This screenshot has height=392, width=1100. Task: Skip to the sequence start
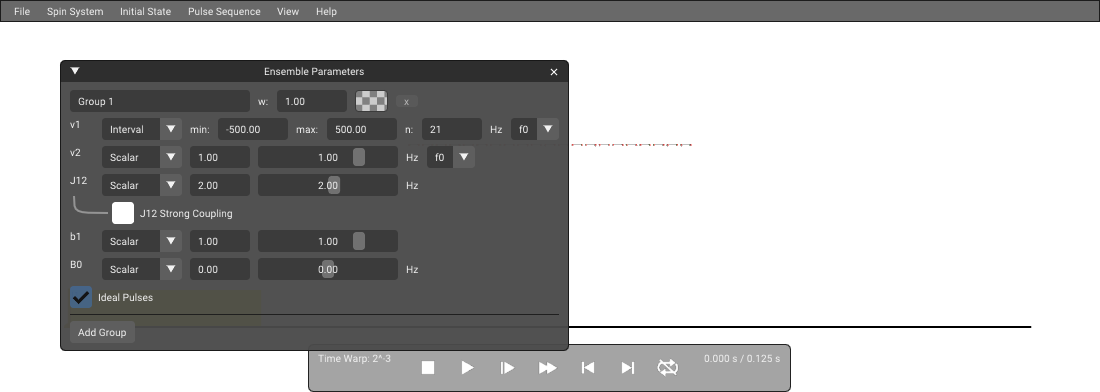coord(588,367)
